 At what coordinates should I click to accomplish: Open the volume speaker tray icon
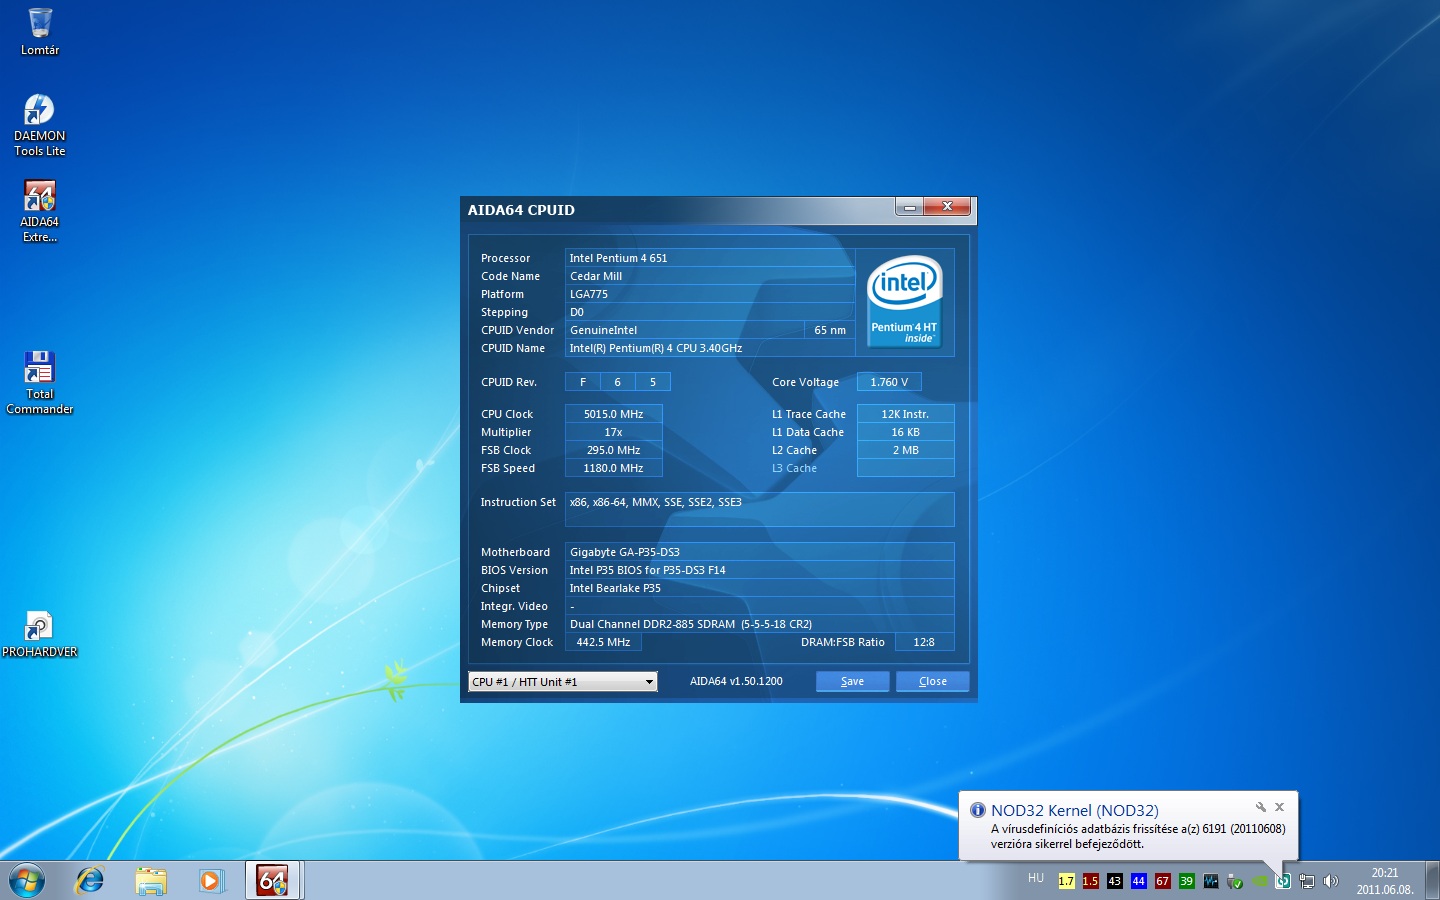pos(1330,881)
